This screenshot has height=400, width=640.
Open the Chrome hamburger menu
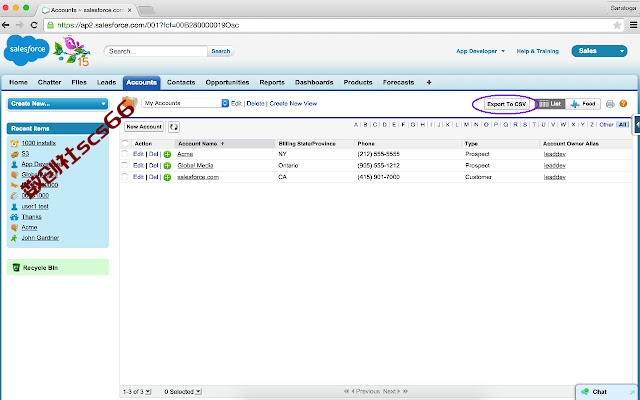[x=633, y=25]
